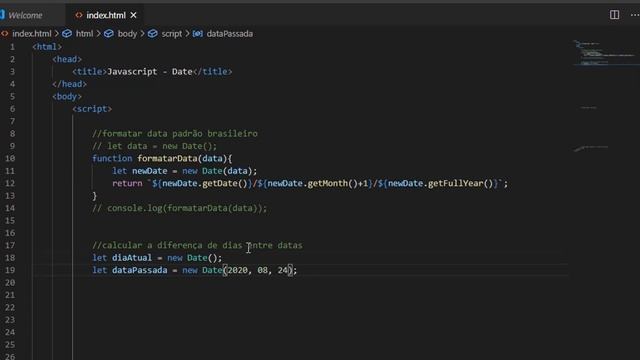Image resolution: width=640 pixels, height=360 pixels.
Task: Click the <body> tag on line 5
Action: coord(67,96)
